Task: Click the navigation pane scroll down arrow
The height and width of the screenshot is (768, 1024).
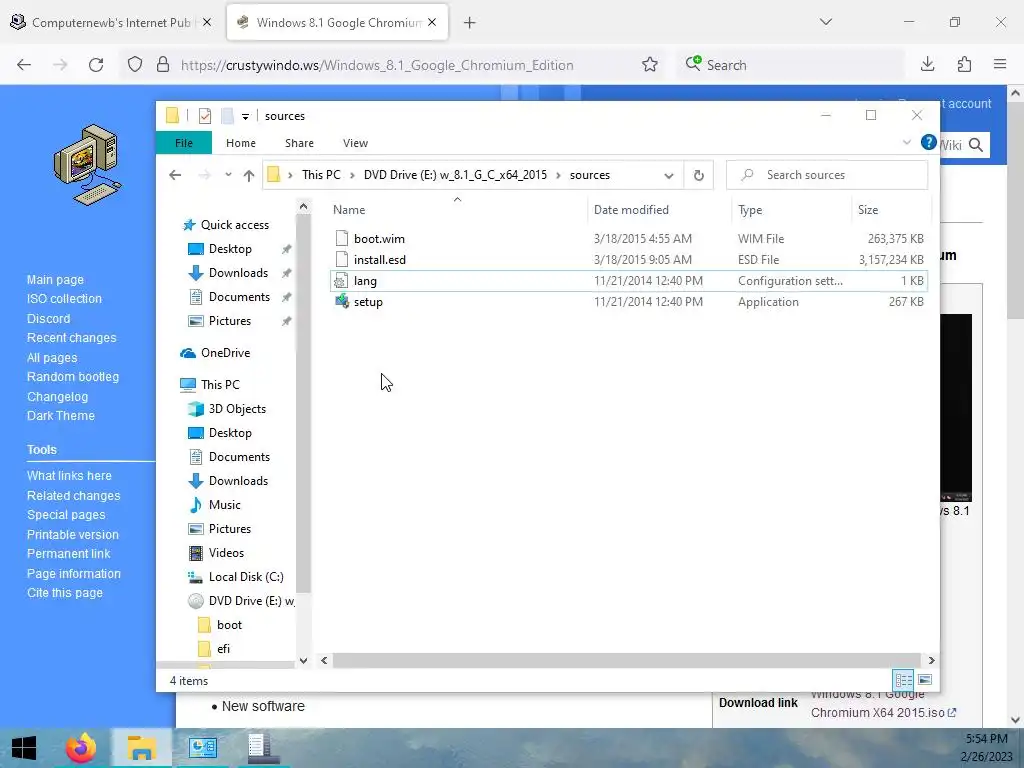Action: tap(303, 660)
